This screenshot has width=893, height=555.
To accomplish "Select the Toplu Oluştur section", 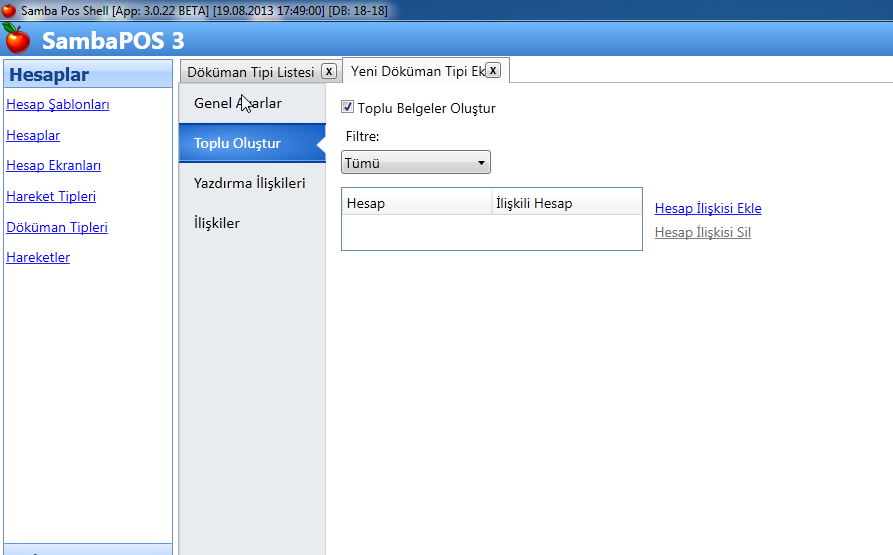I will 238,143.
